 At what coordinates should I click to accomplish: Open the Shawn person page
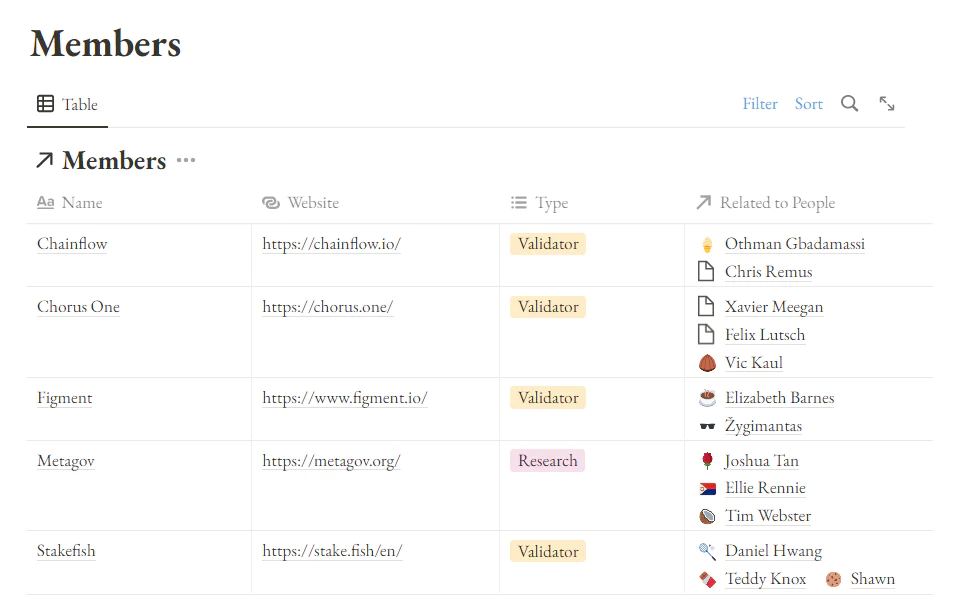tap(872, 579)
